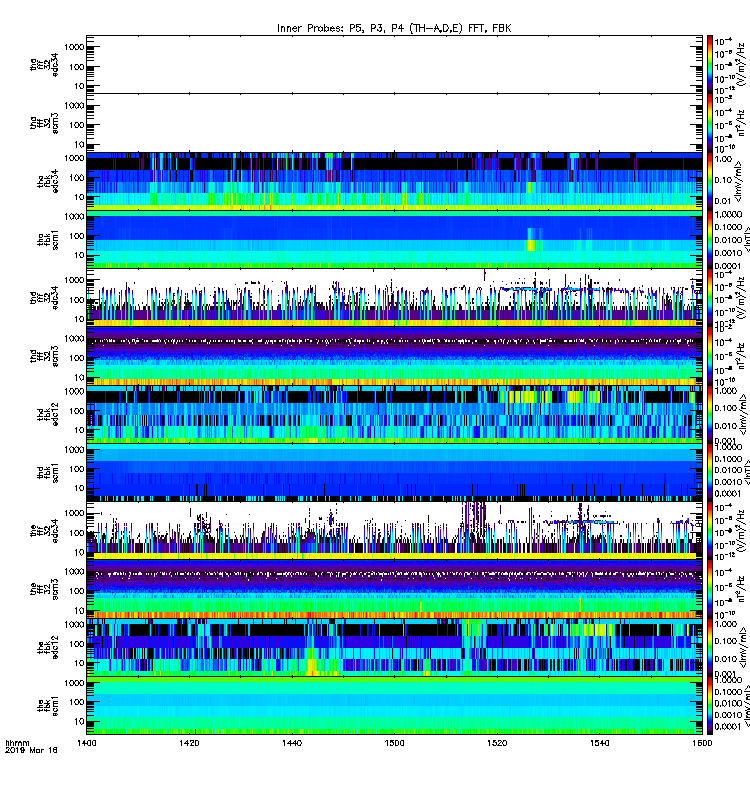Screen dimensions: 750x800
Task: Click the 'thd fbk scm1' panel label
Action: coord(48,473)
